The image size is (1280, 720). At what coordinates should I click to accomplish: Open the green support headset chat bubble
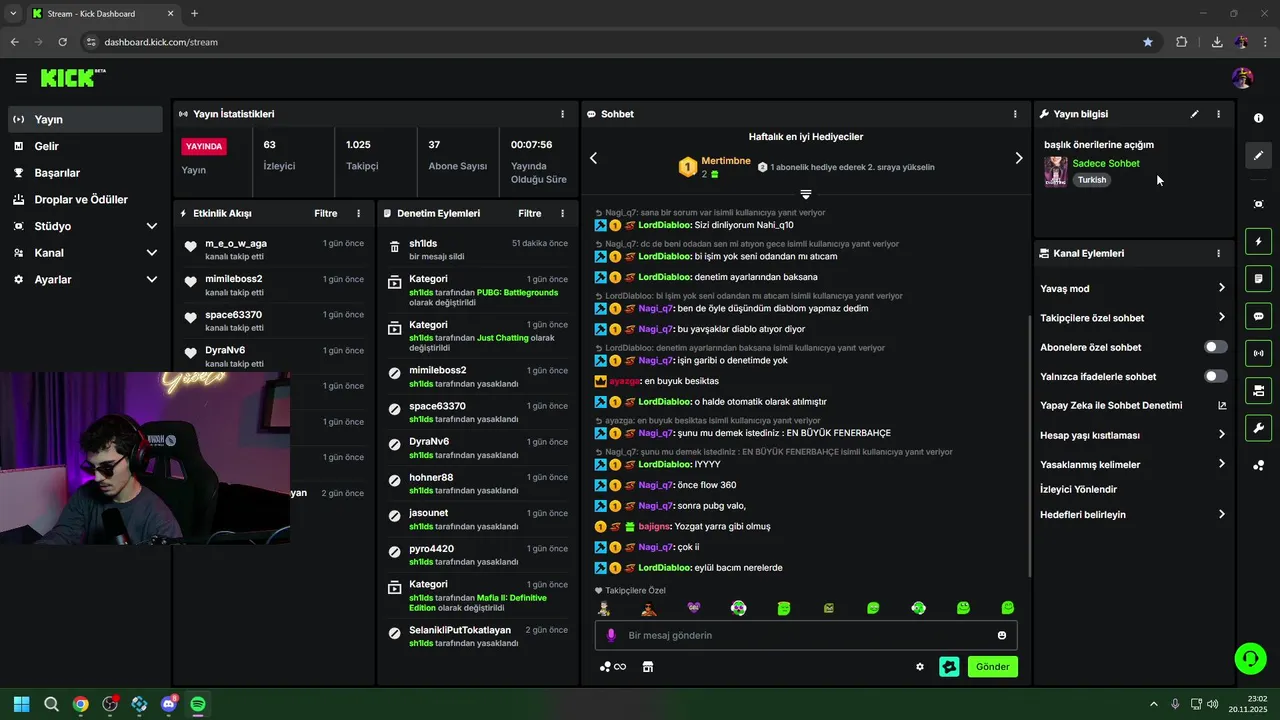[x=1250, y=658]
